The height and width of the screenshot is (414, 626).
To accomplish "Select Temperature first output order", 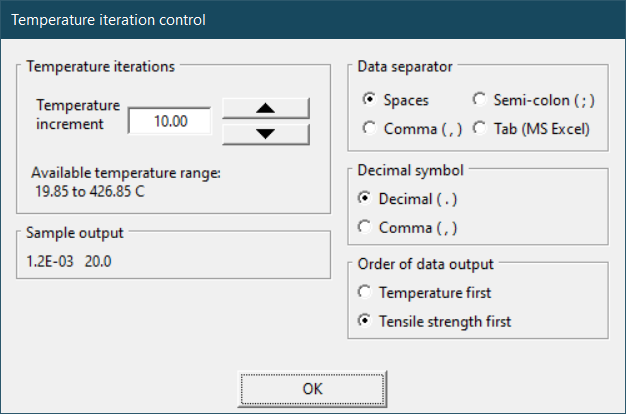I will click(x=366, y=293).
